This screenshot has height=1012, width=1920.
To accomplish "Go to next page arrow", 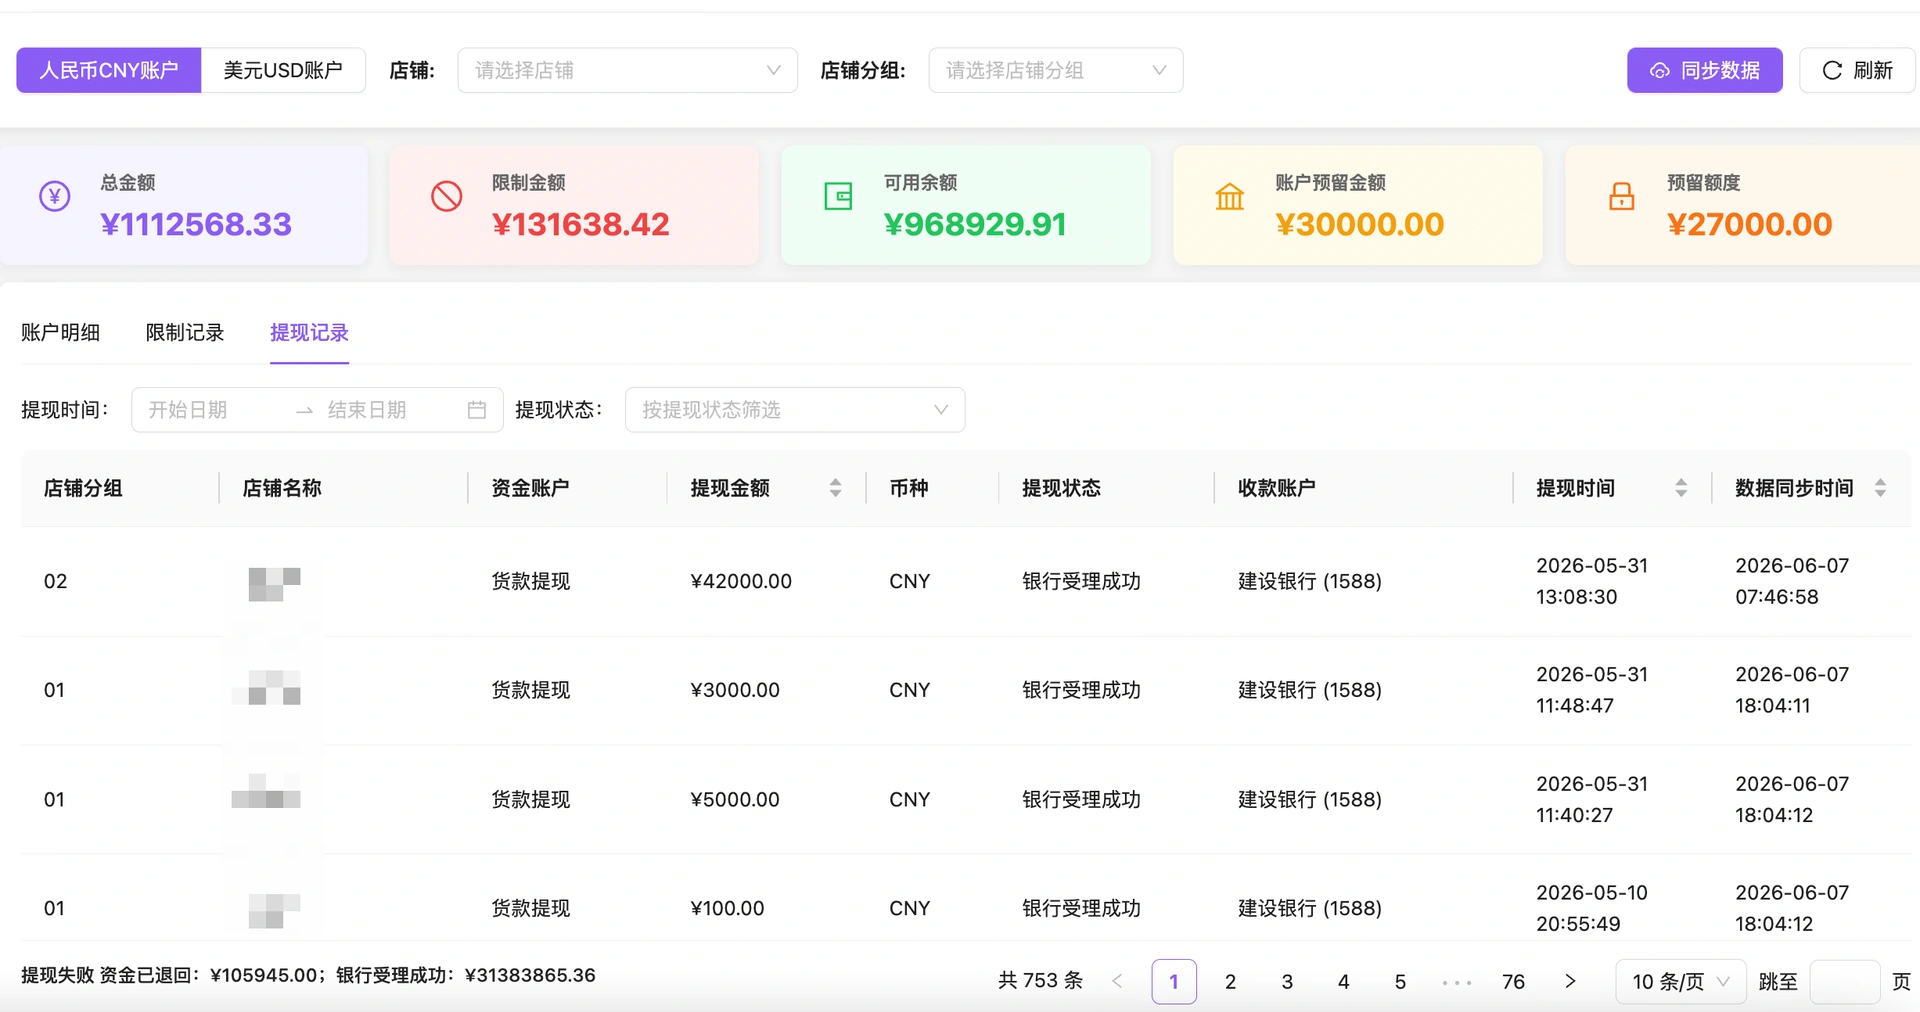I will click(1570, 981).
